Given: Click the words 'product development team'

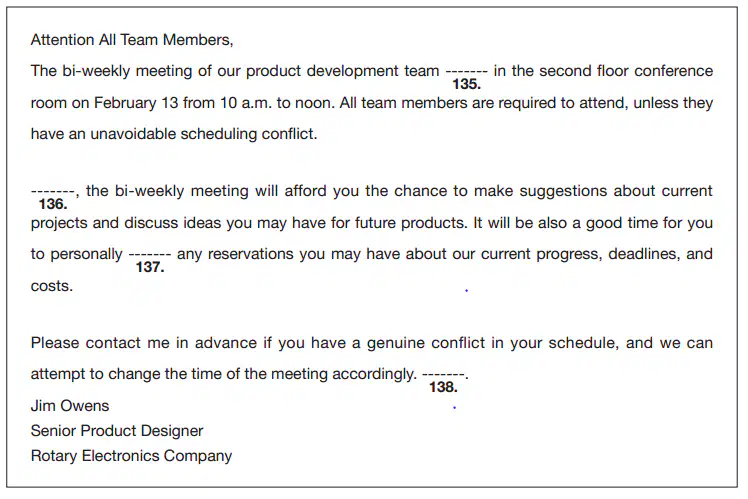Looking at the screenshot, I should 343,71.
